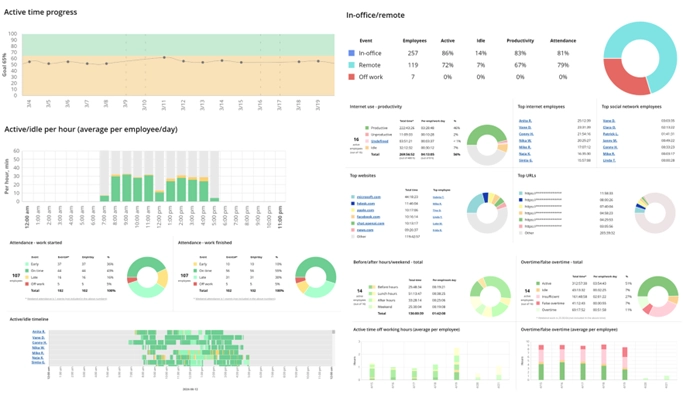Click the Productive legend row in Internet use
The width and height of the screenshot is (684, 396).
(413, 128)
